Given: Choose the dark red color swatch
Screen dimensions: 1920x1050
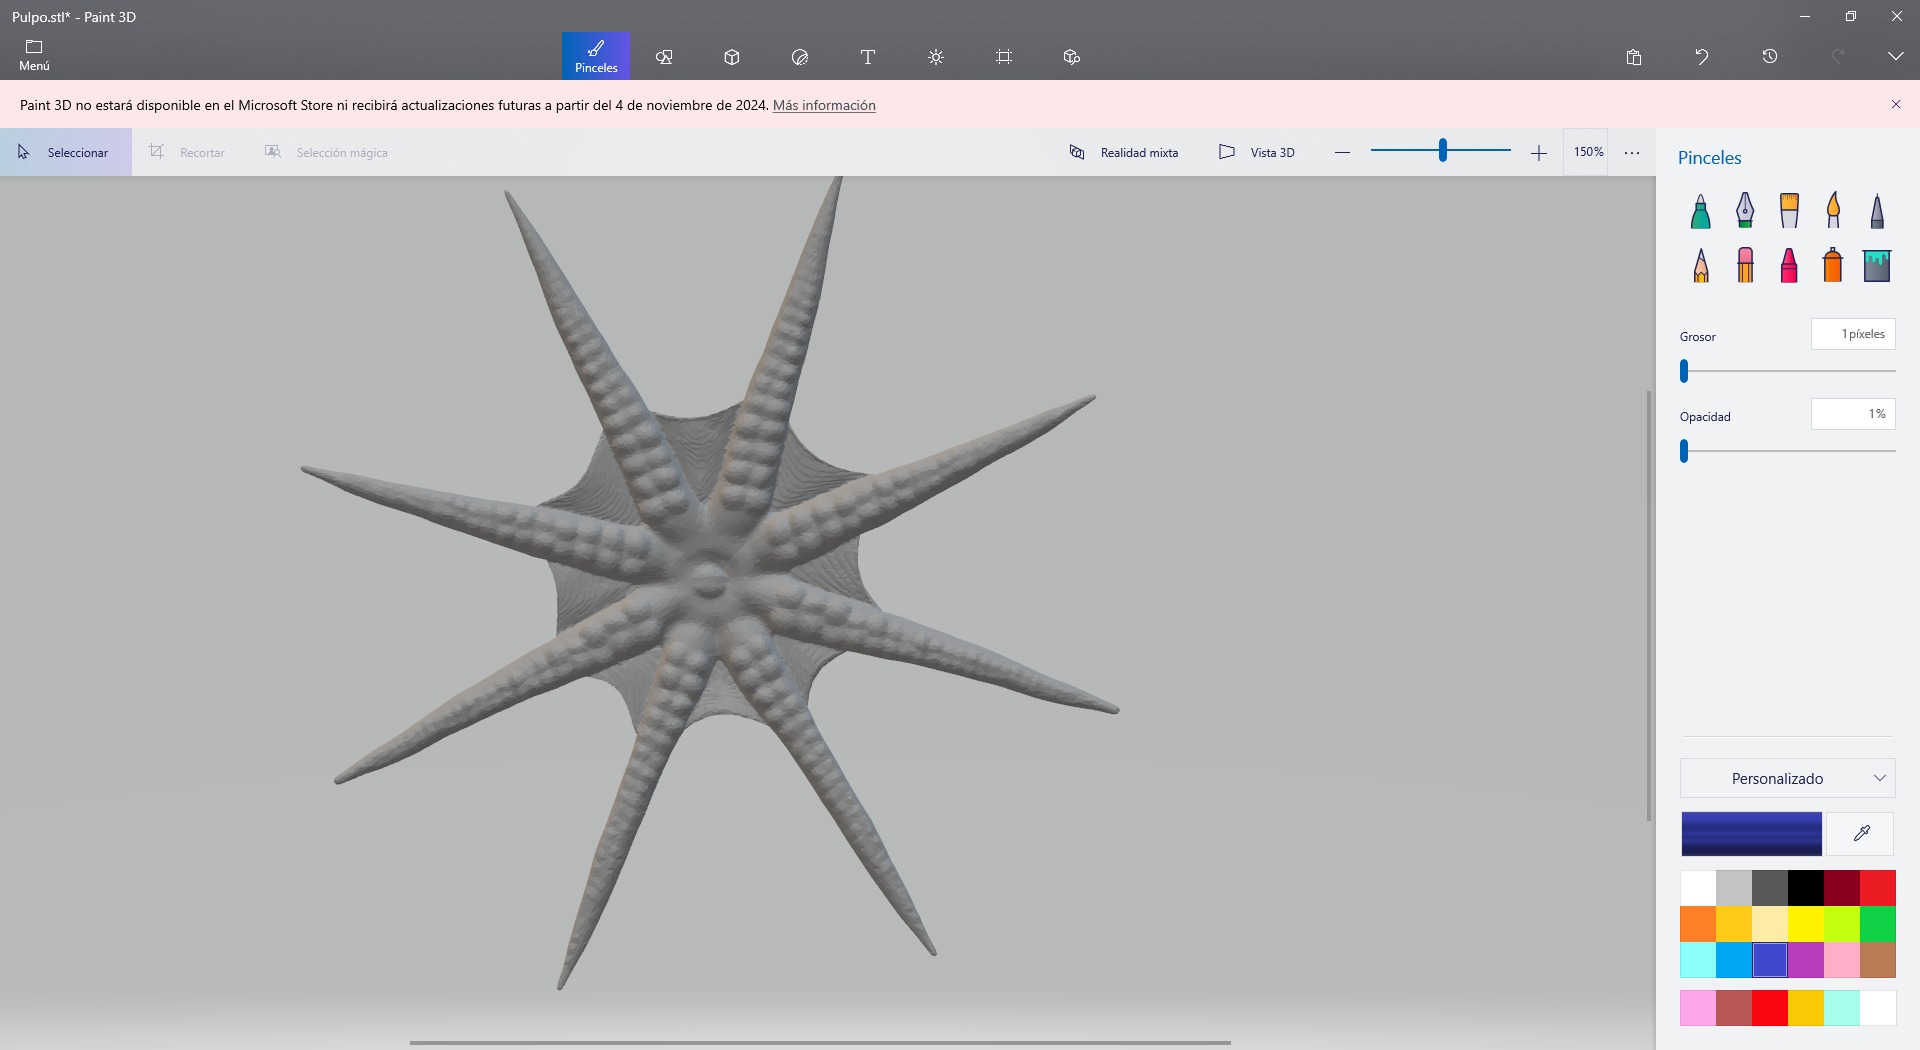Looking at the screenshot, I should coord(1842,888).
